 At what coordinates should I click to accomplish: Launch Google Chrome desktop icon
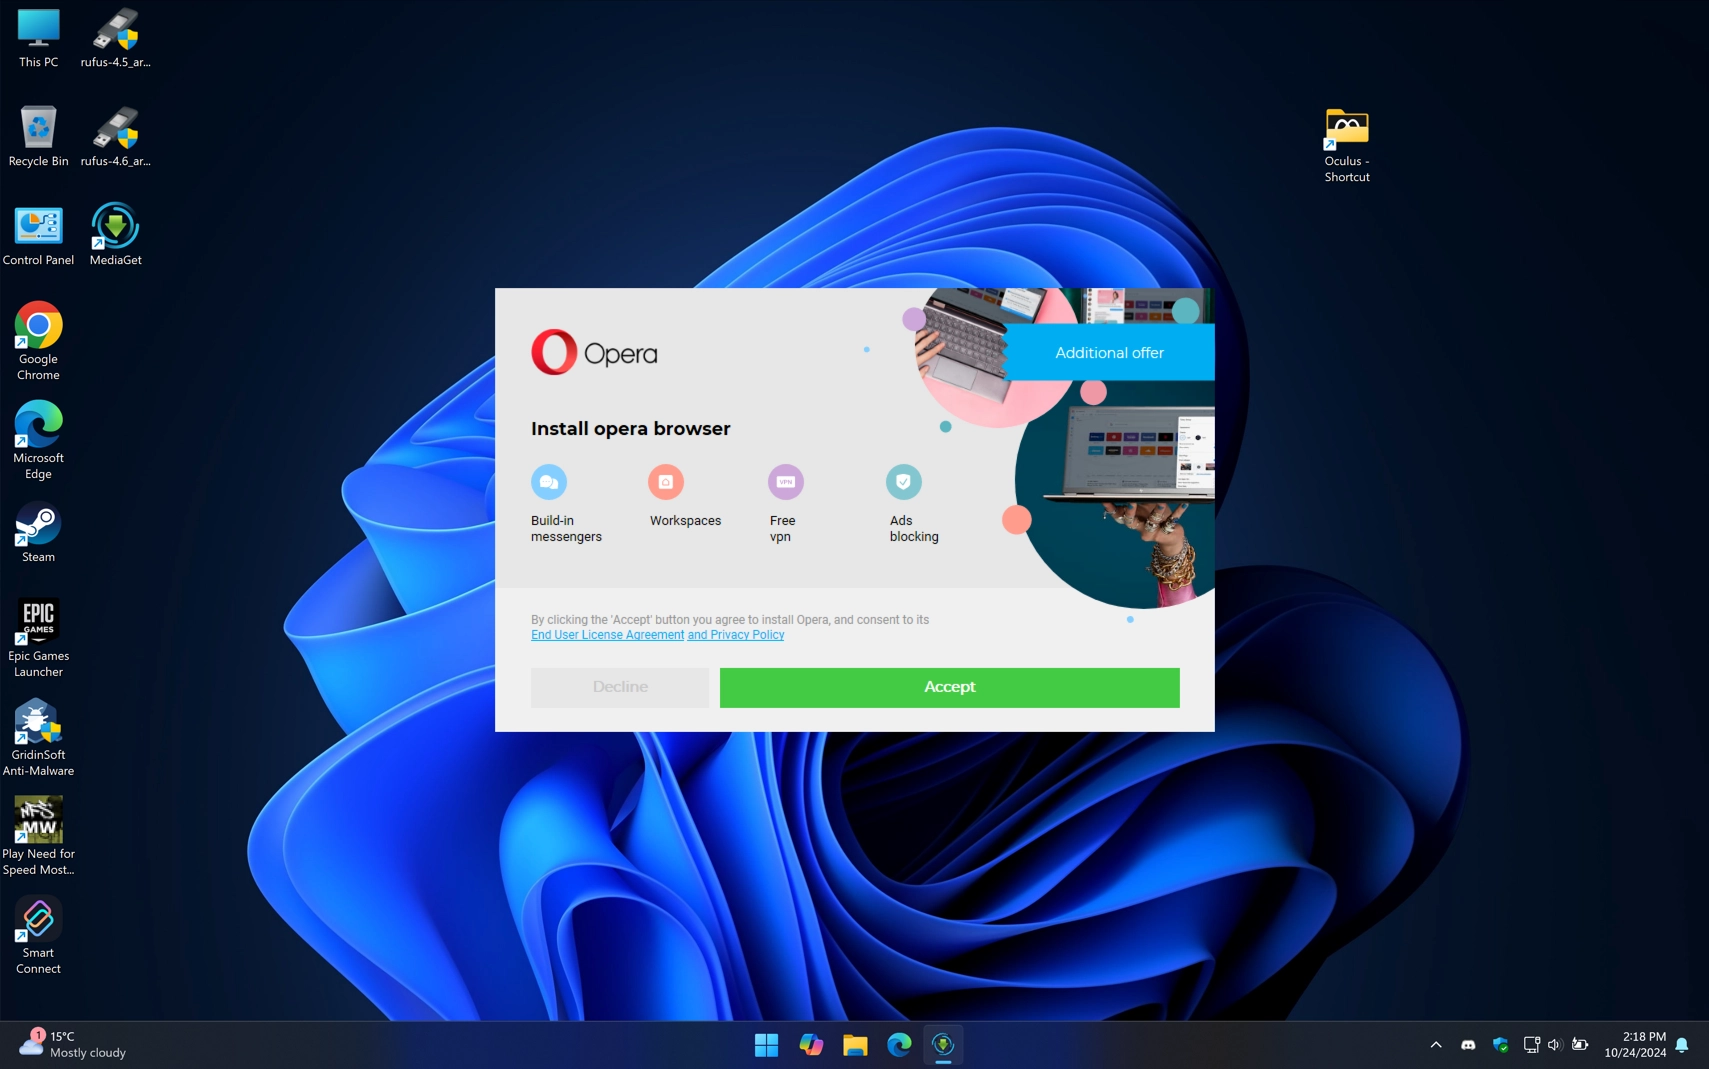pos(37,325)
